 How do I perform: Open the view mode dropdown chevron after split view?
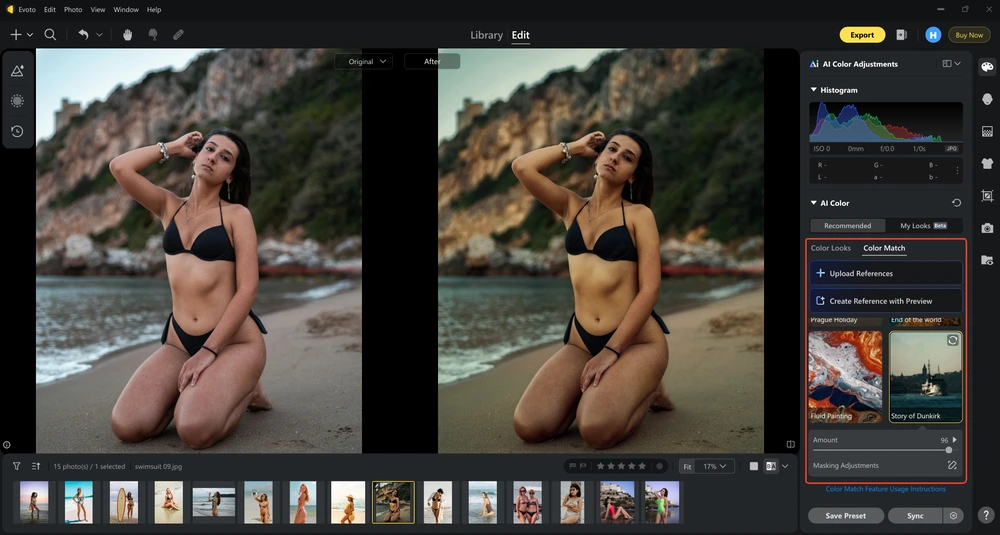785,466
